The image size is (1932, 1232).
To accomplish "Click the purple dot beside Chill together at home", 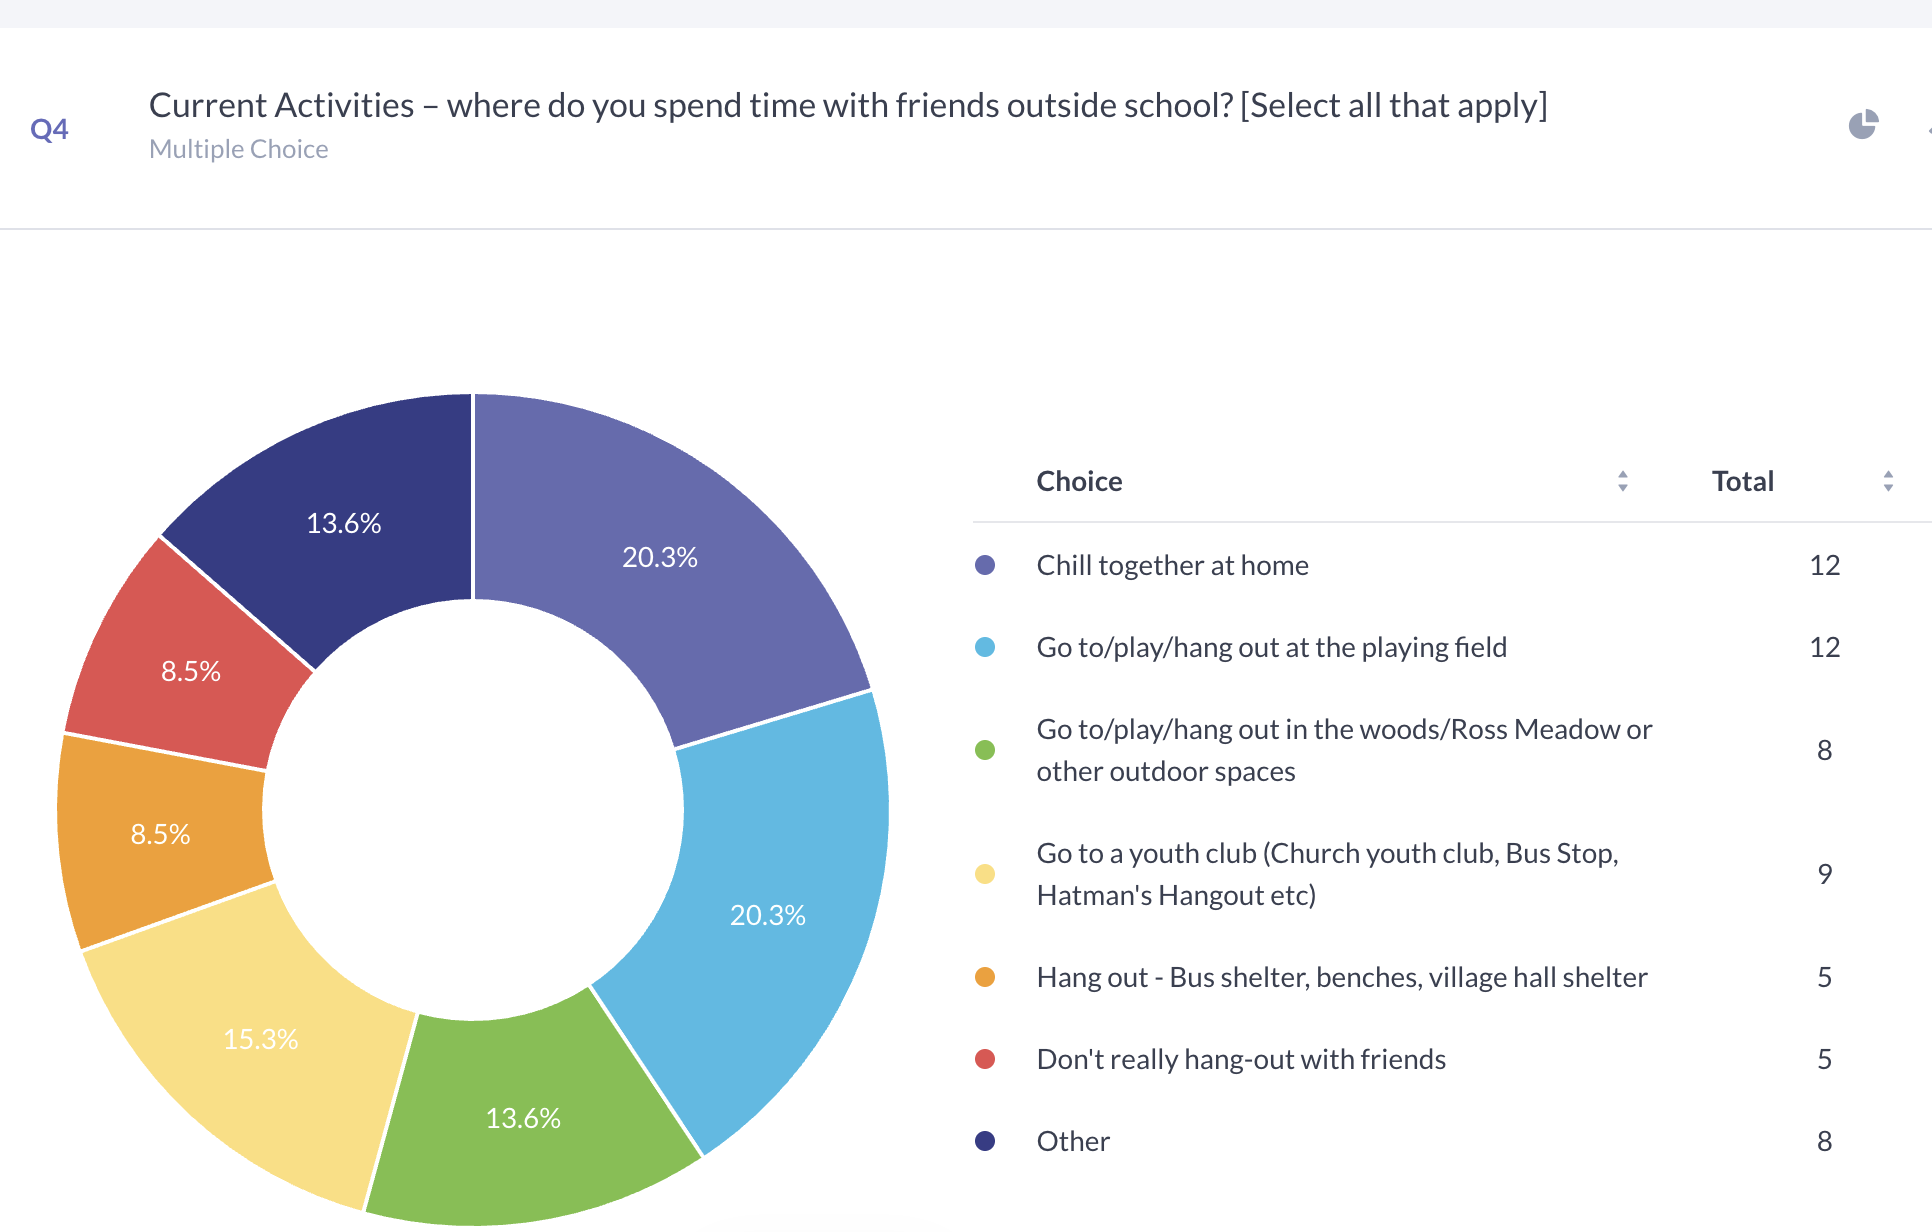I will pyautogui.click(x=985, y=565).
